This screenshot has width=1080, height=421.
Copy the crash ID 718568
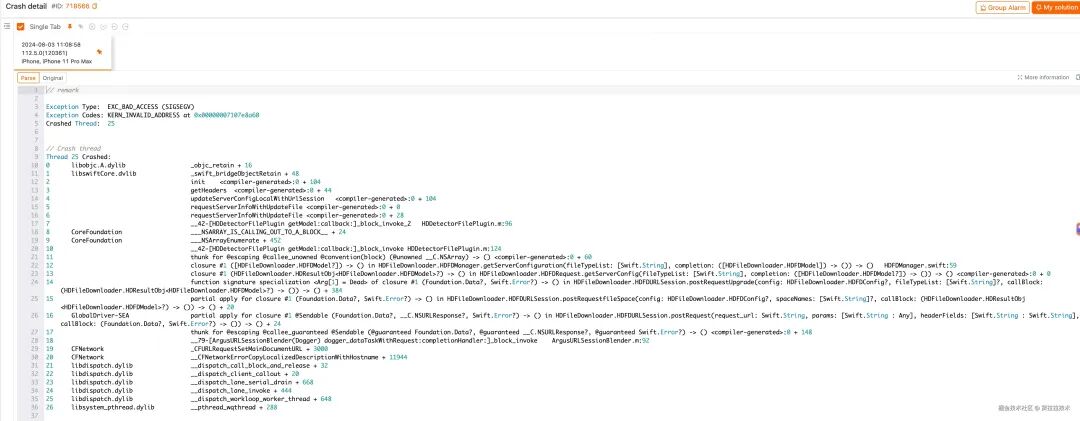94,6
